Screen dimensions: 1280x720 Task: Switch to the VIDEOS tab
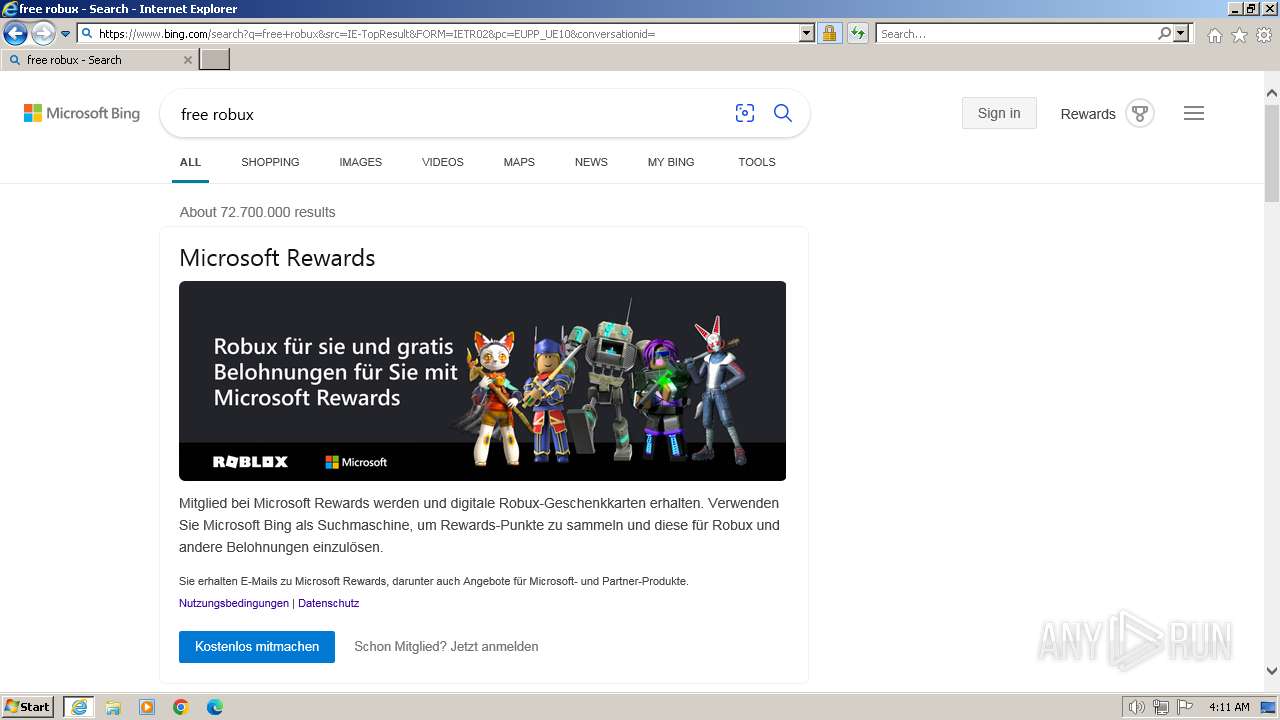443,162
